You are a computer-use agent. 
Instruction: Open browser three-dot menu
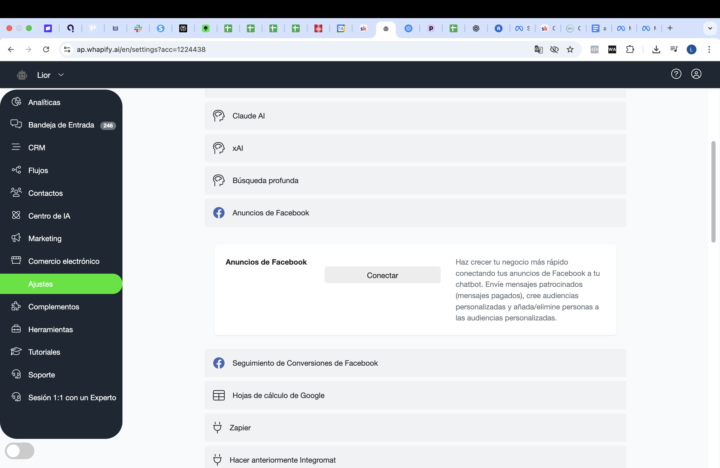click(x=709, y=49)
